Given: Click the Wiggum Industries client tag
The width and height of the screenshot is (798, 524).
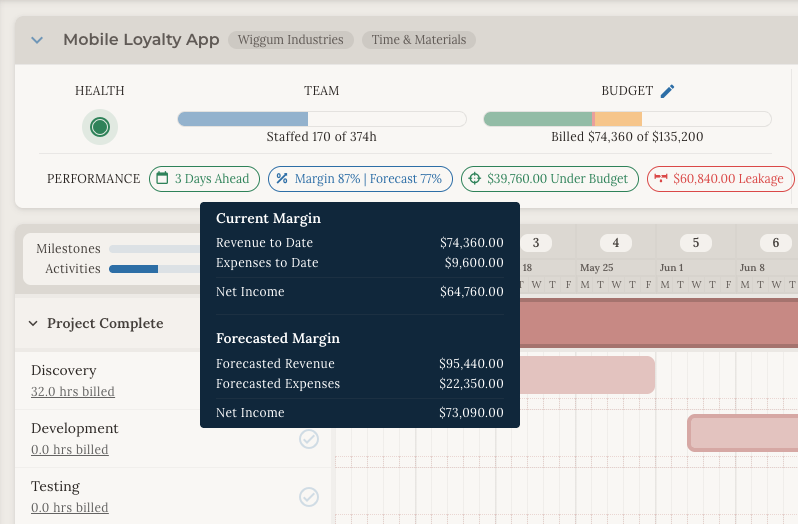Looking at the screenshot, I should (291, 40).
